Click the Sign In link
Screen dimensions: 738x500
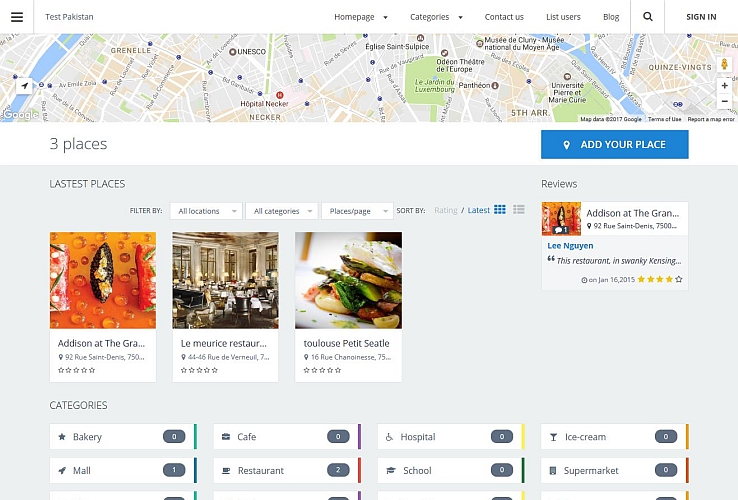pos(701,17)
